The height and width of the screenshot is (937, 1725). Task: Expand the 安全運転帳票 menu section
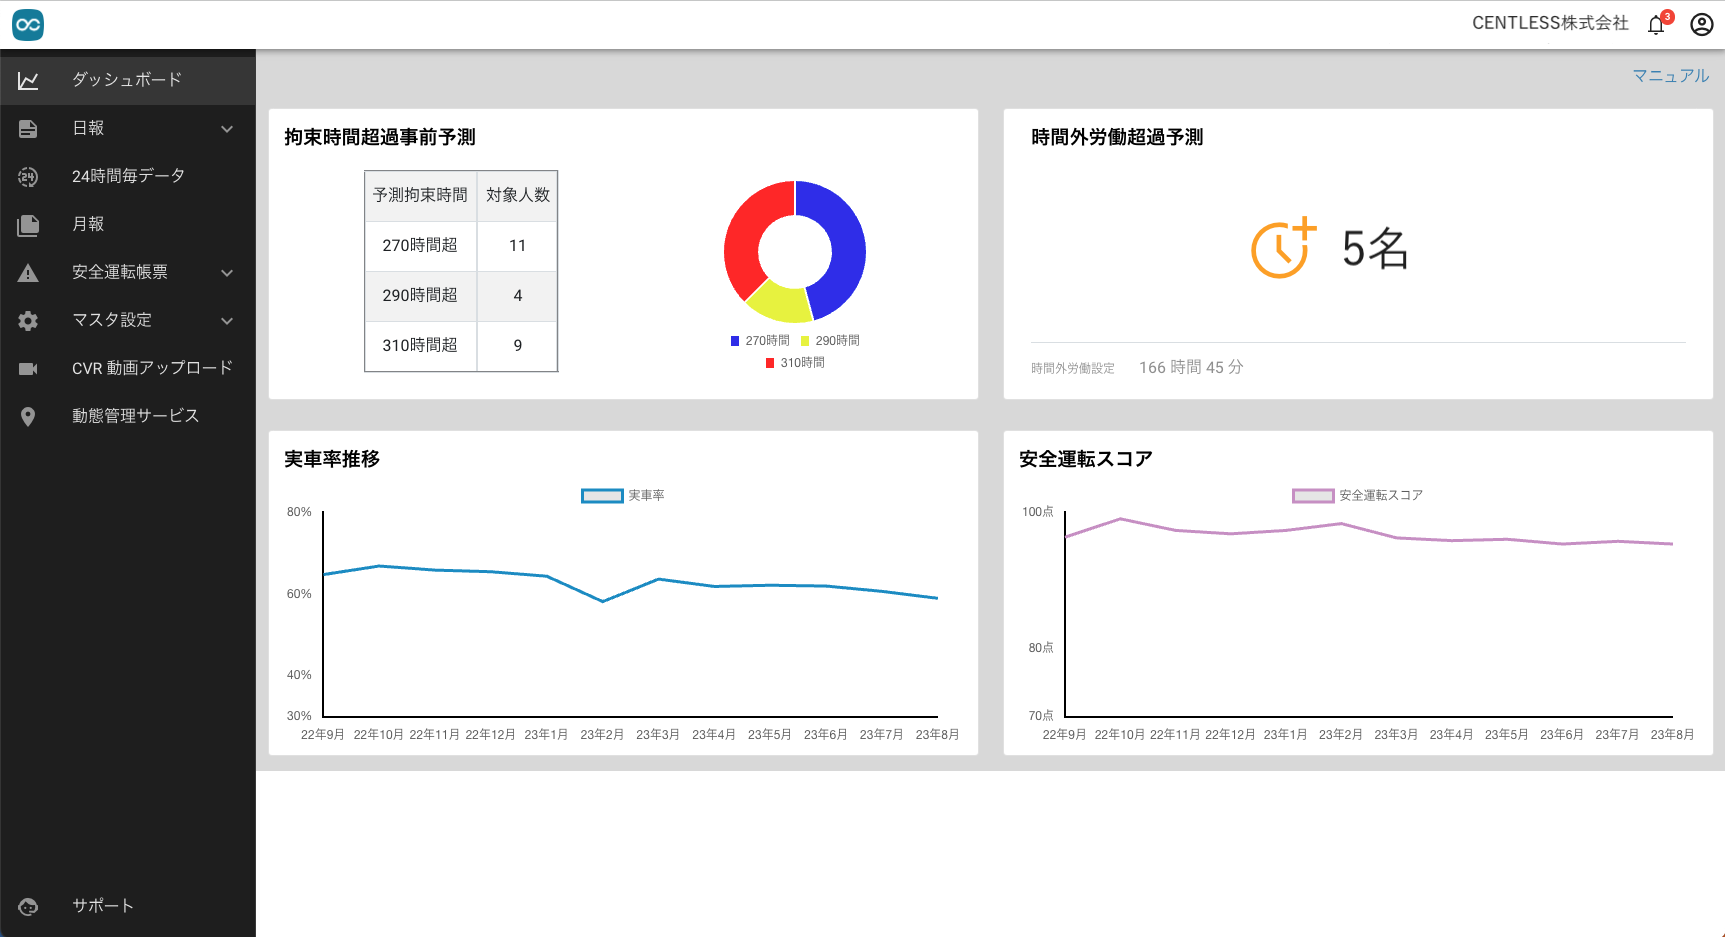(227, 272)
